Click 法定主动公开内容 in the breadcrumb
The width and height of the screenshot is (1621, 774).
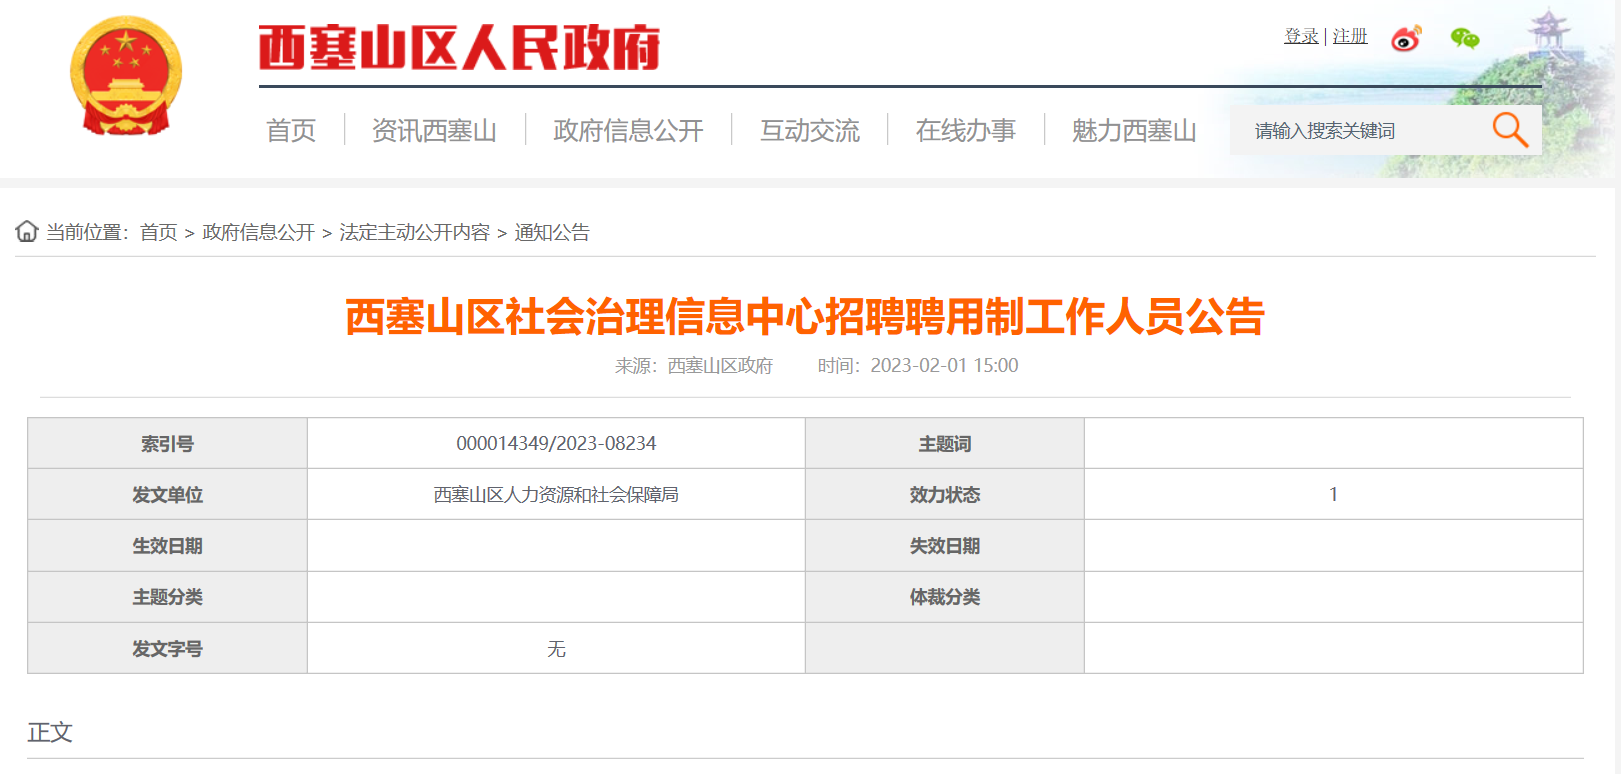tap(414, 232)
